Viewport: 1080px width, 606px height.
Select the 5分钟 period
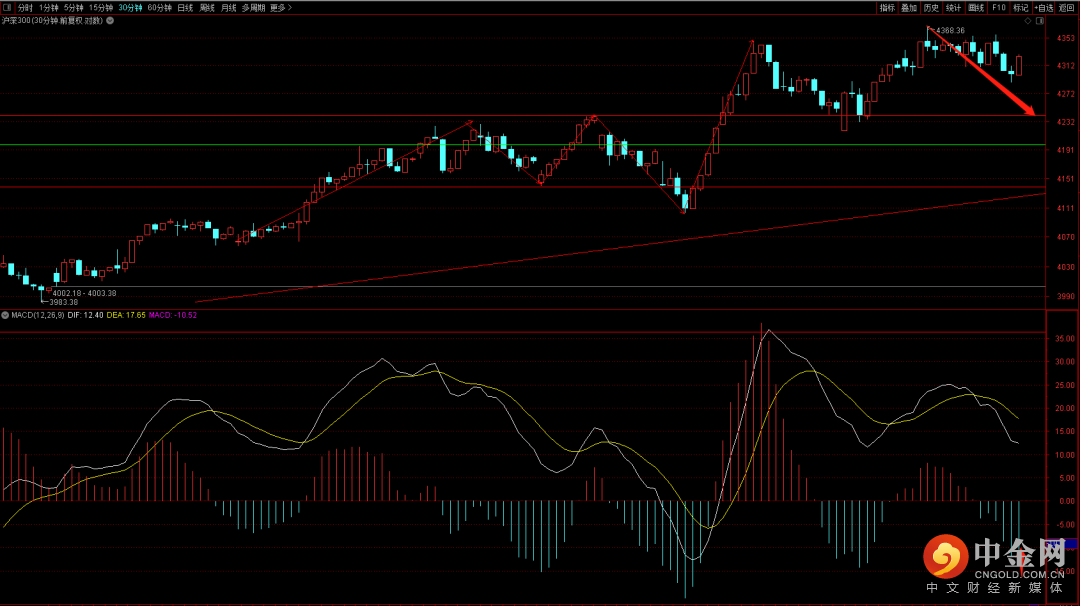pos(74,7)
